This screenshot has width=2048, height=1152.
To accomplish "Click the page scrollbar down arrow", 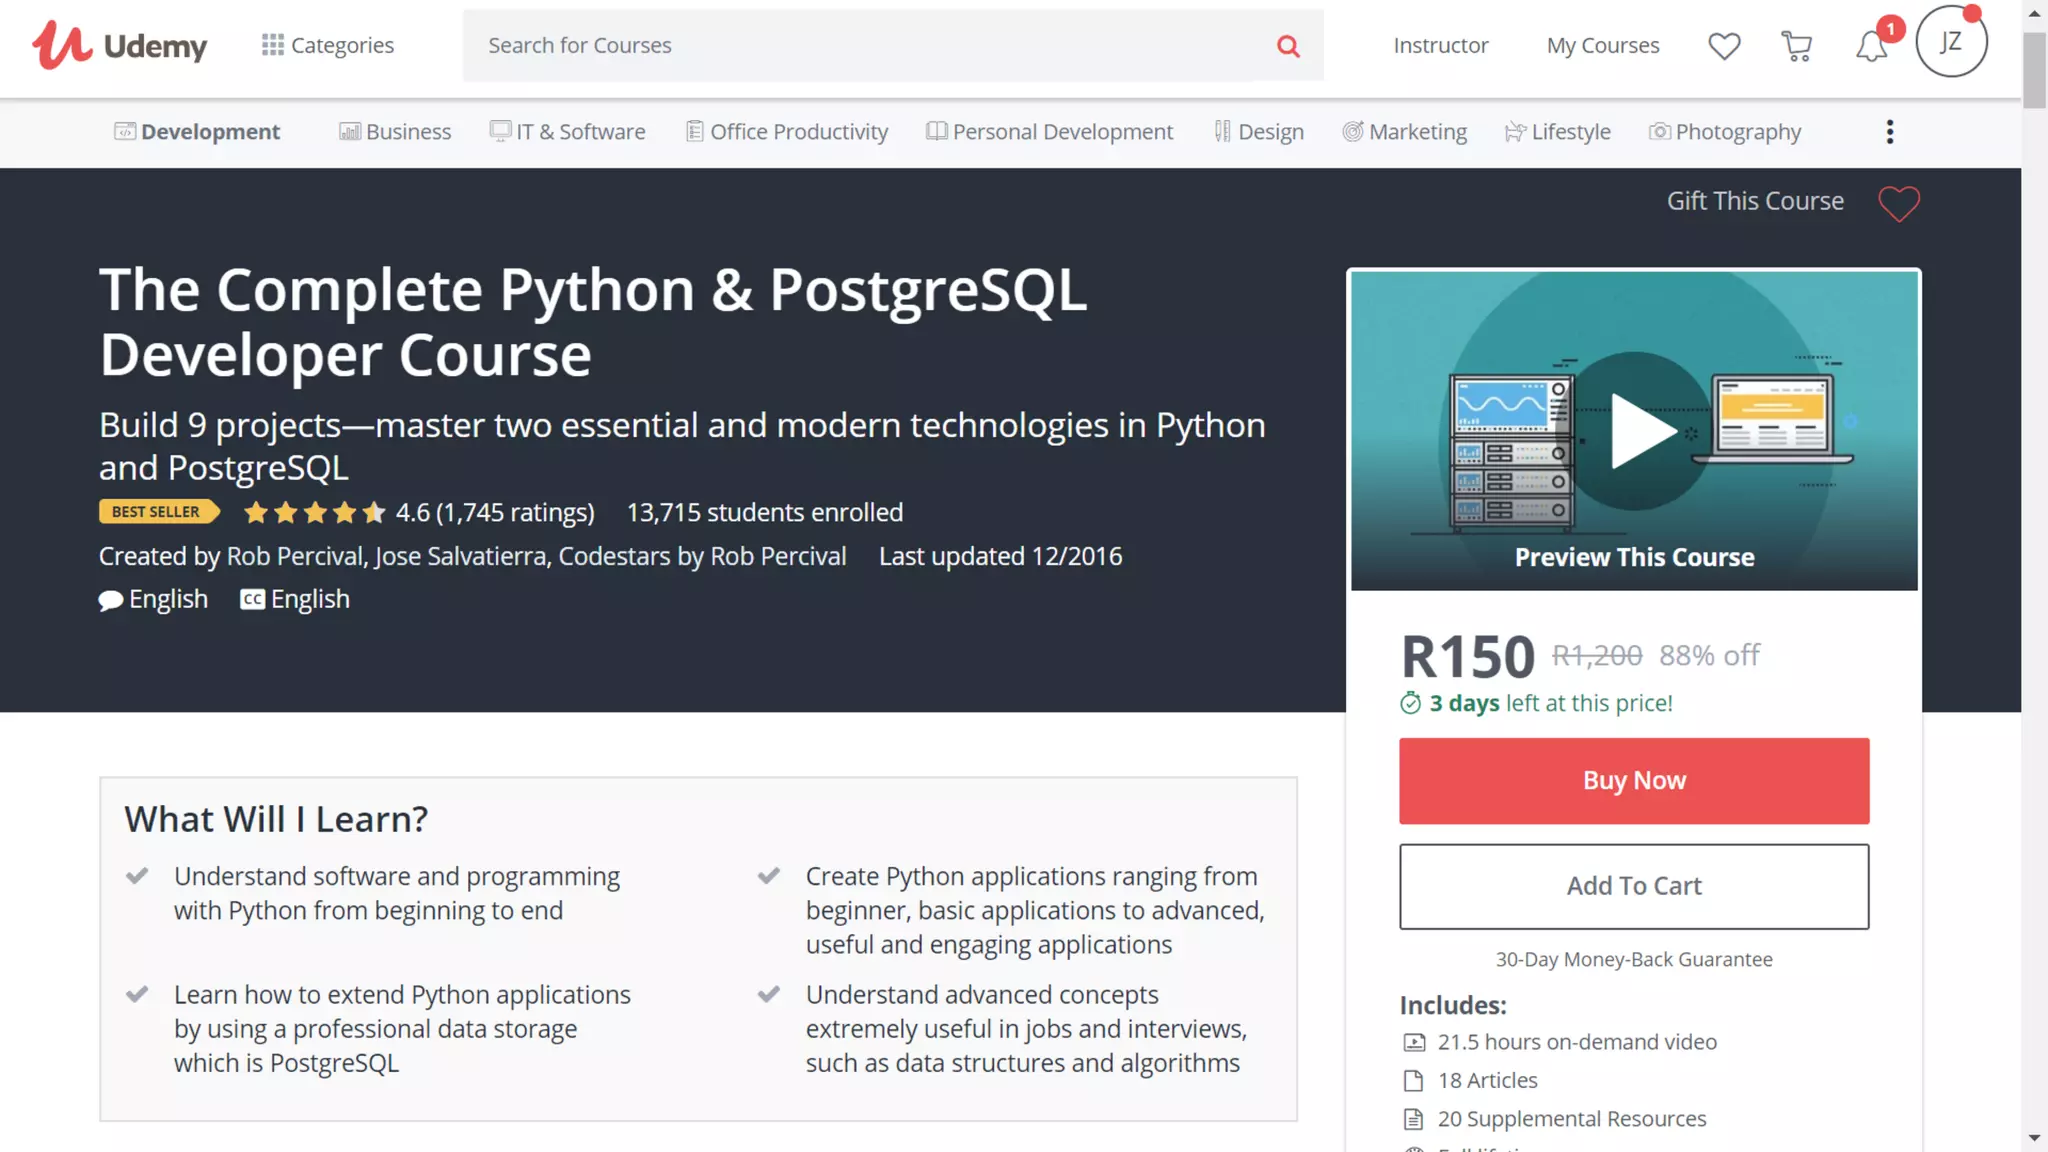I will (2034, 1138).
